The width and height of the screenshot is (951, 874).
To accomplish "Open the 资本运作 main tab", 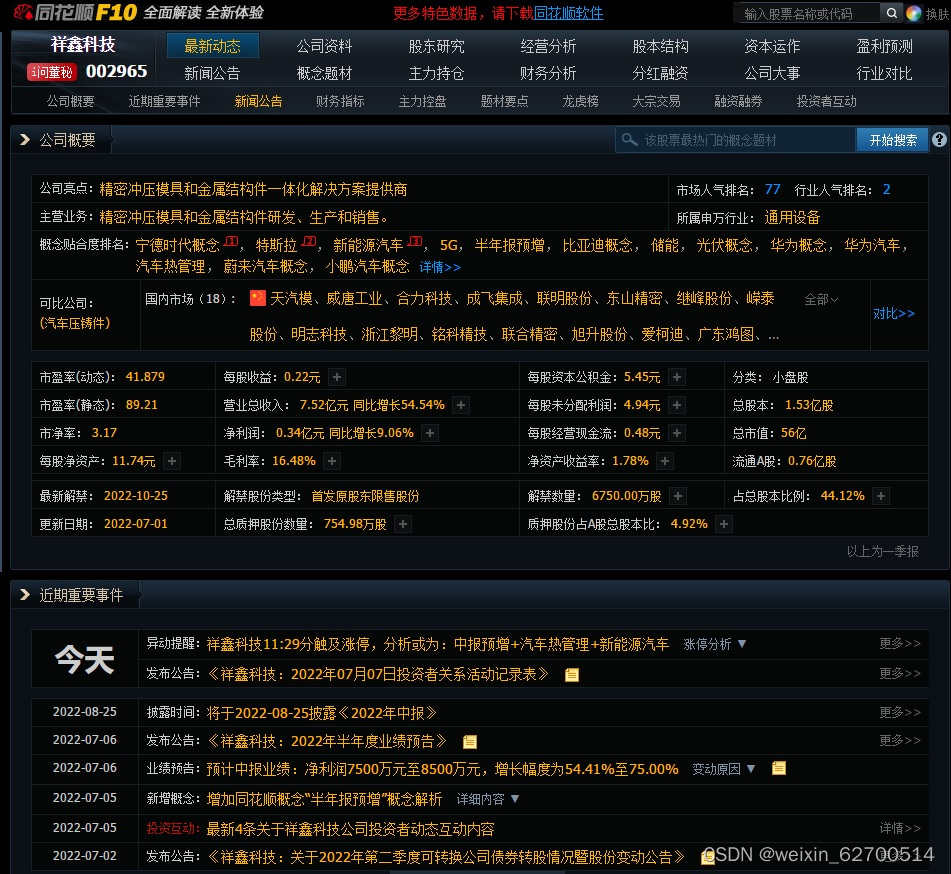I will (772, 46).
